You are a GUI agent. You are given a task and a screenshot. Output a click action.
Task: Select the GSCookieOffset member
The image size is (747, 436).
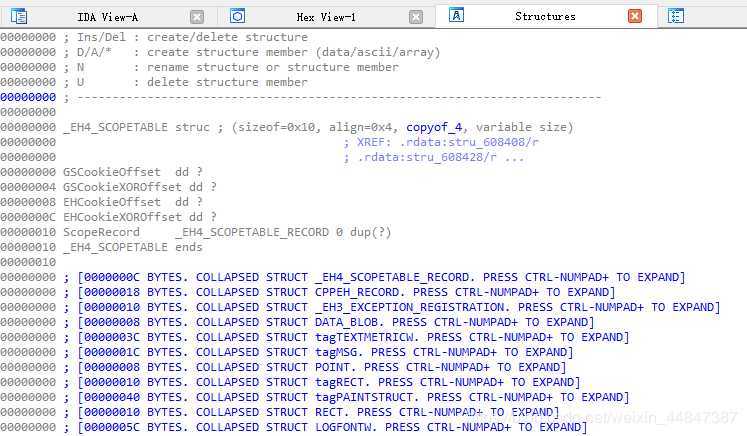tap(111, 172)
